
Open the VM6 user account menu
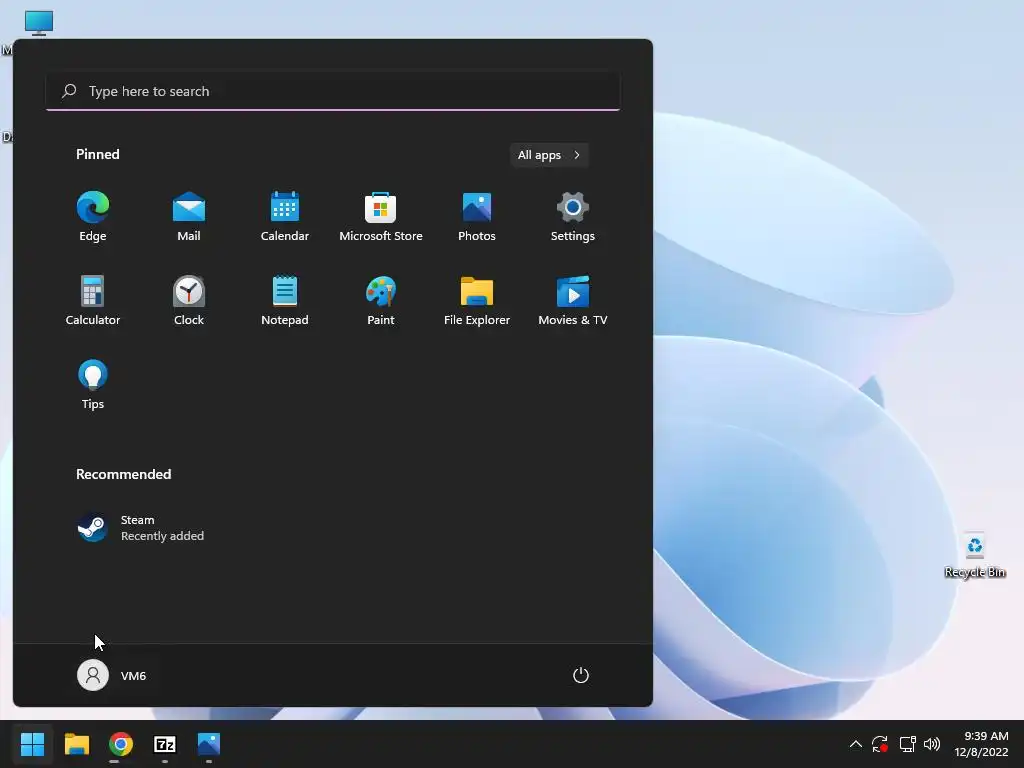click(112, 675)
